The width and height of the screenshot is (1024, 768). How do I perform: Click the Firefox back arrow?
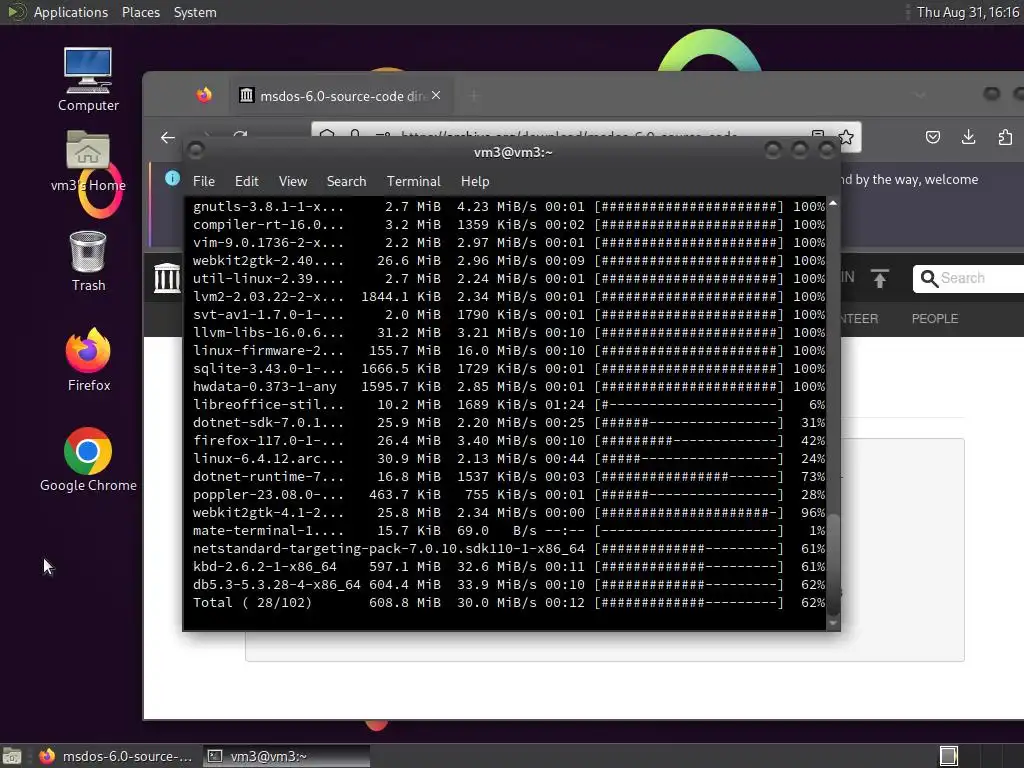coord(168,137)
